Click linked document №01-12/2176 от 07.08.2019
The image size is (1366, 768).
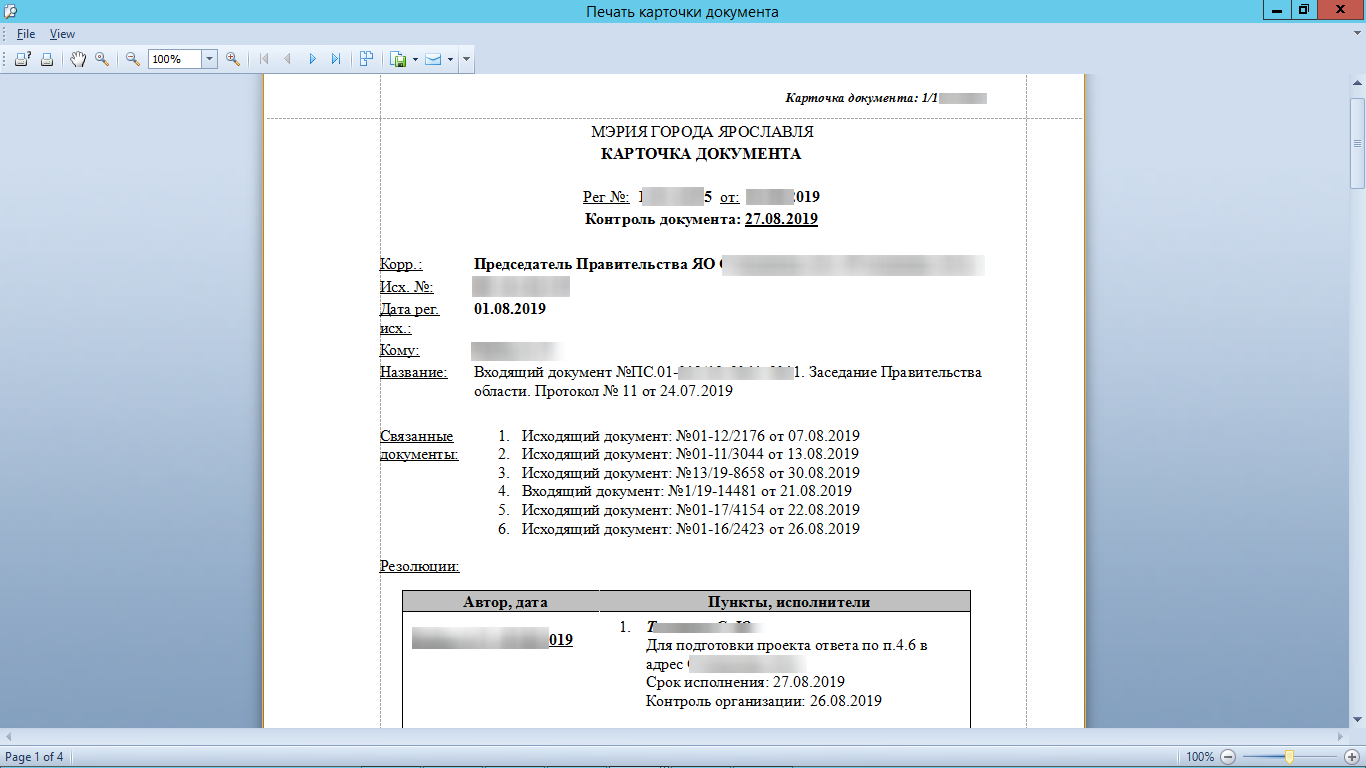(x=690, y=436)
